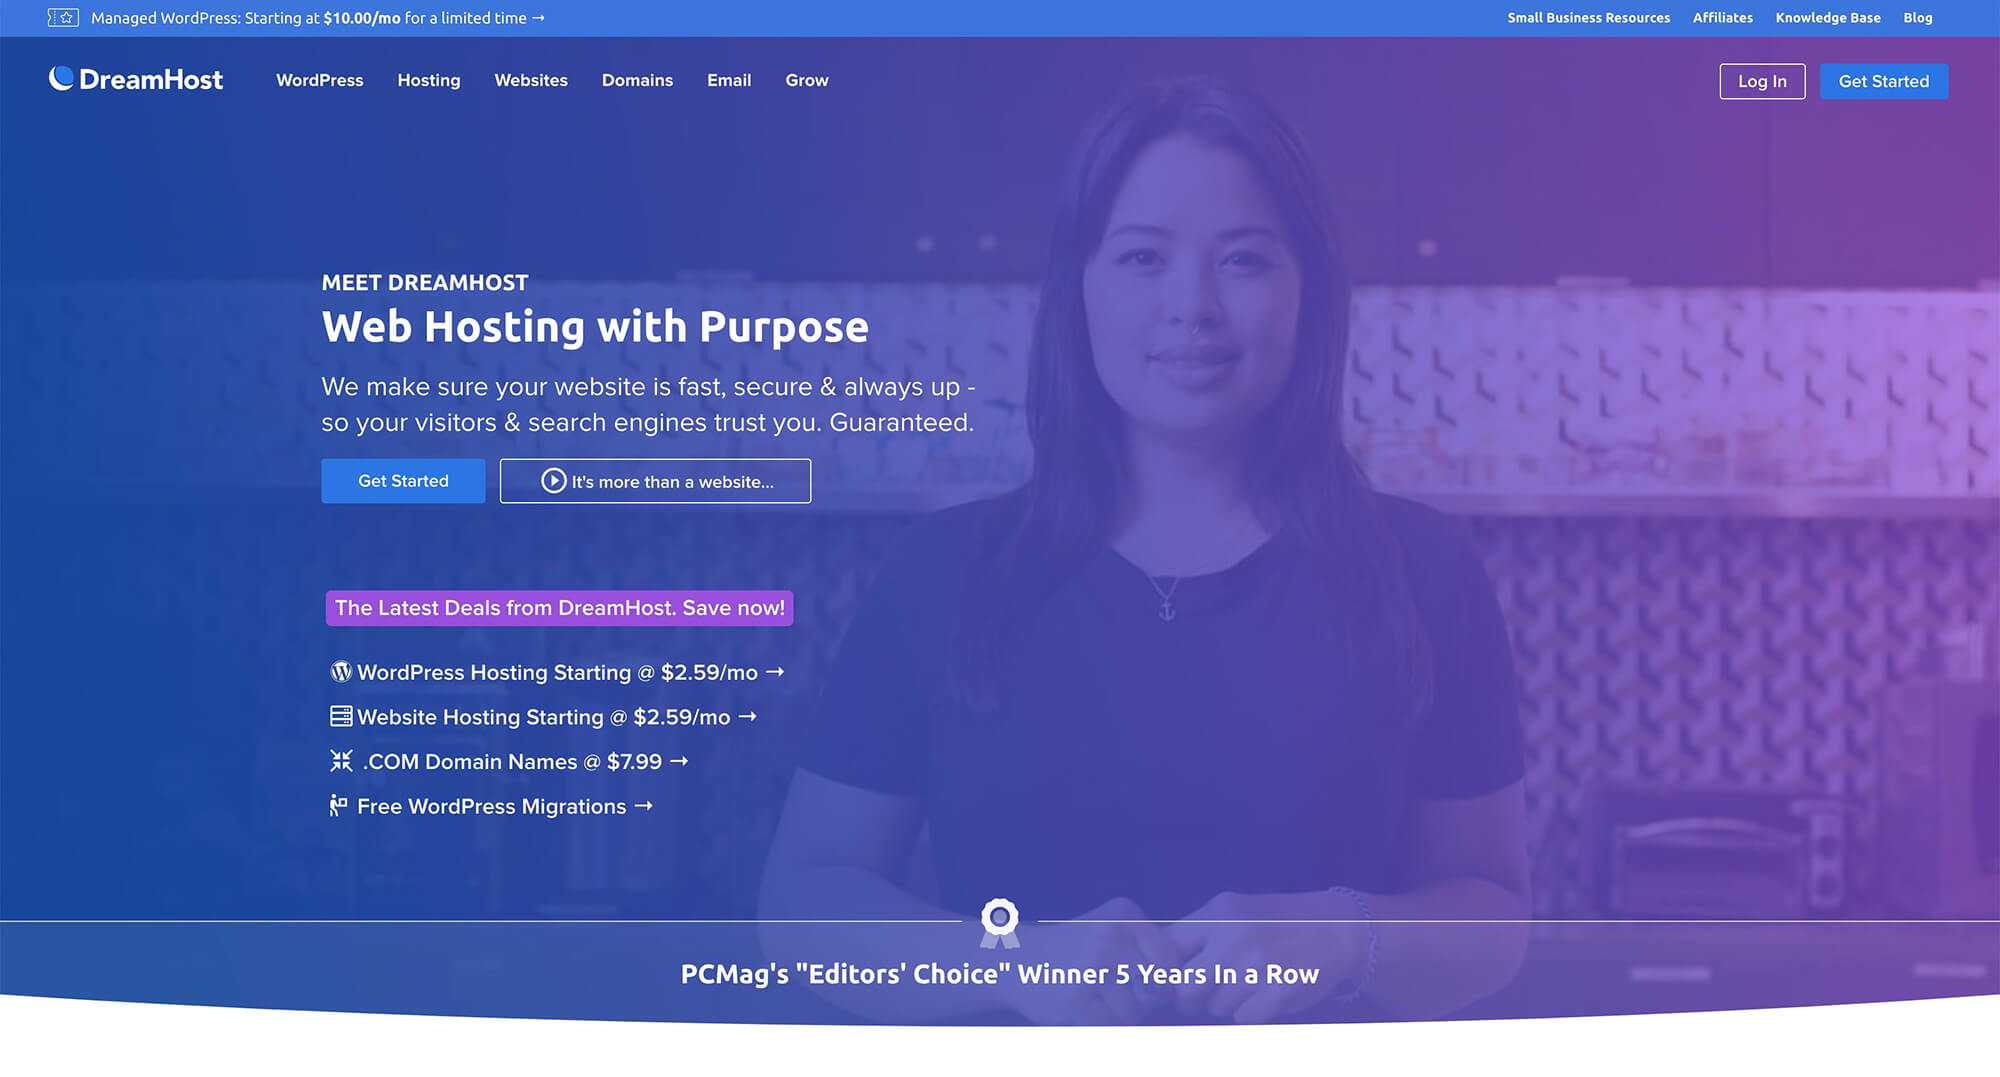Open the Hosting navigation menu
2000x1077 pixels.
tap(429, 80)
